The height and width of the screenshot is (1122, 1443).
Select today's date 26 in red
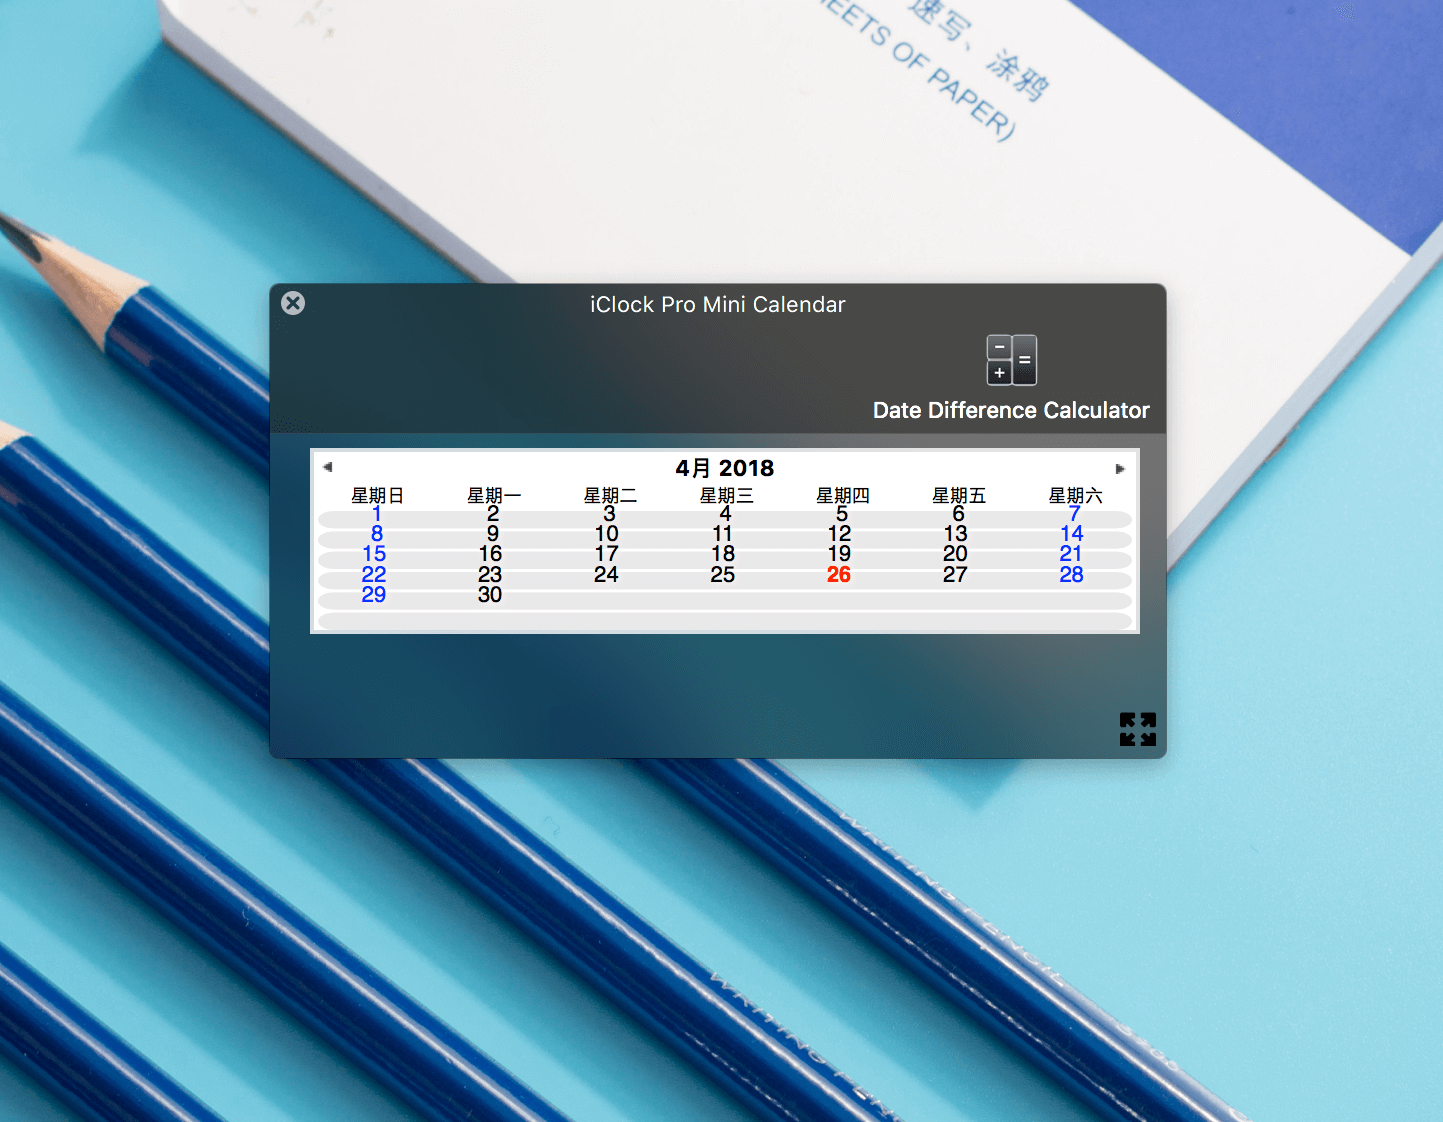pos(839,574)
